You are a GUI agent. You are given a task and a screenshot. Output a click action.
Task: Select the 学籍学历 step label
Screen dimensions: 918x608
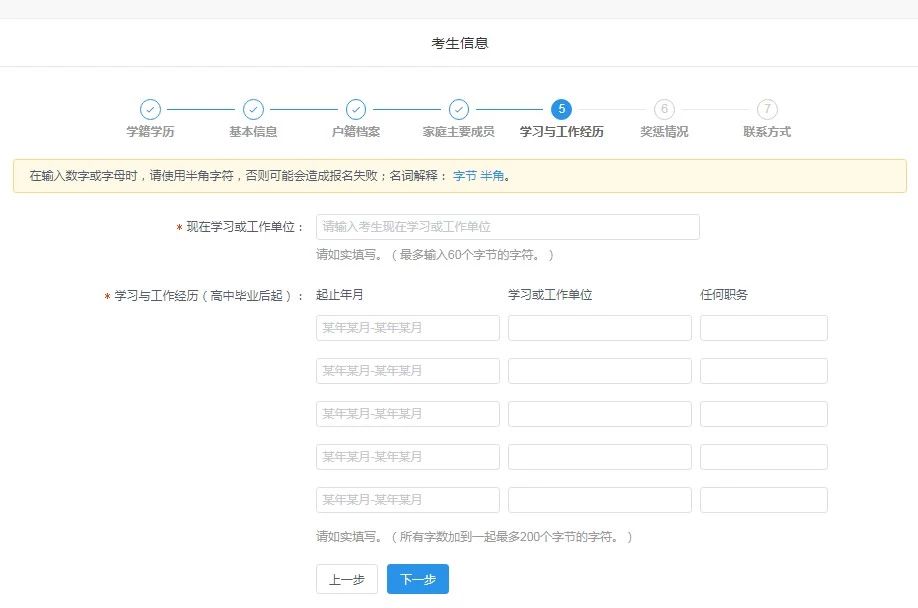pyautogui.click(x=151, y=131)
